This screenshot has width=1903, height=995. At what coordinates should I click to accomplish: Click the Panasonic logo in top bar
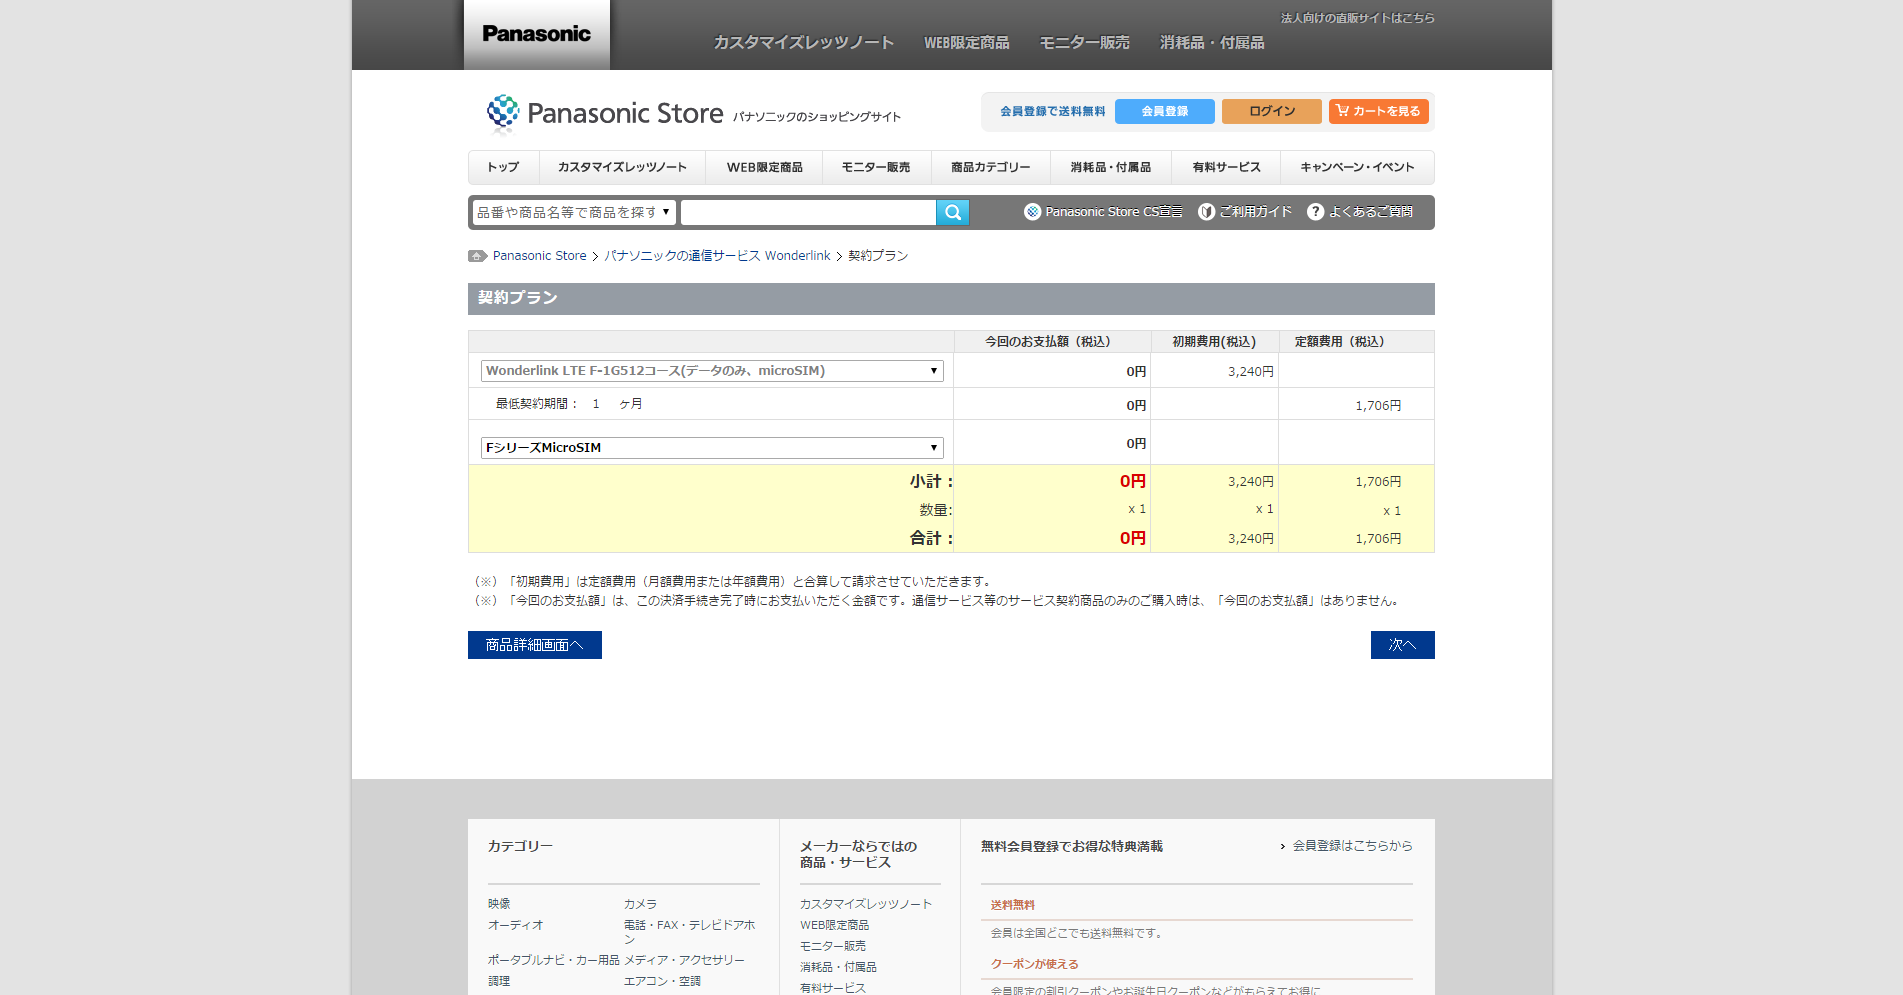click(x=536, y=34)
